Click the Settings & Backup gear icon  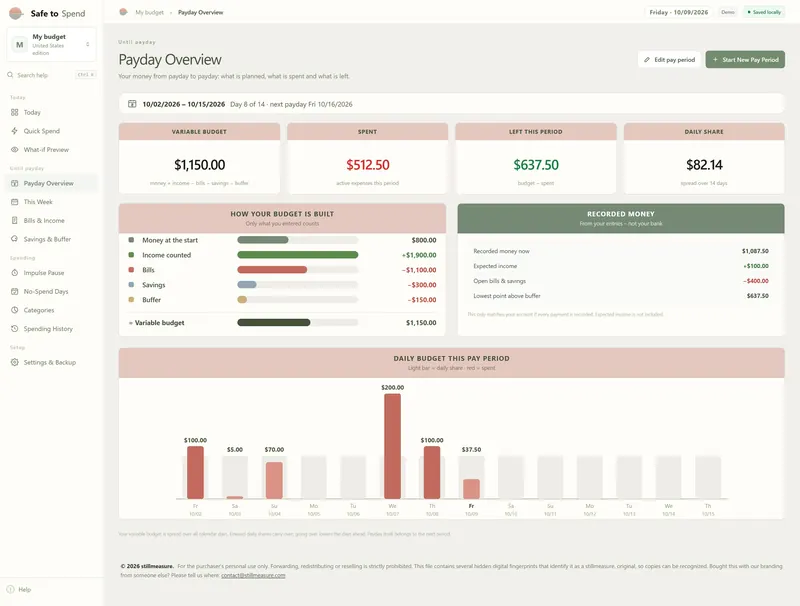point(14,362)
